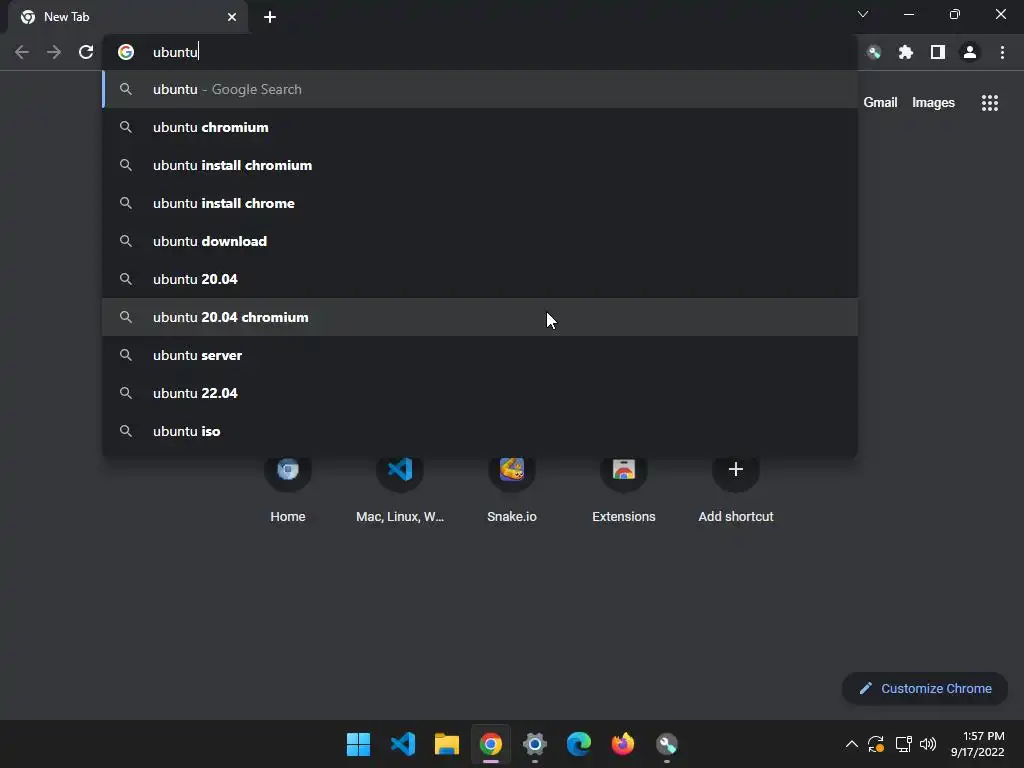Image resolution: width=1024 pixels, height=768 pixels.
Task: Reload the current page
Action: click(x=86, y=52)
